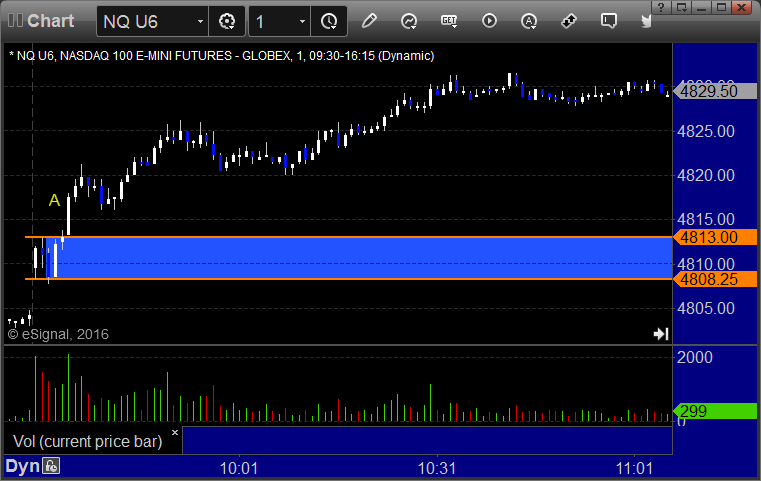Click the 4820.00 price axis label
Image resolution: width=761 pixels, height=481 pixels.
point(706,175)
